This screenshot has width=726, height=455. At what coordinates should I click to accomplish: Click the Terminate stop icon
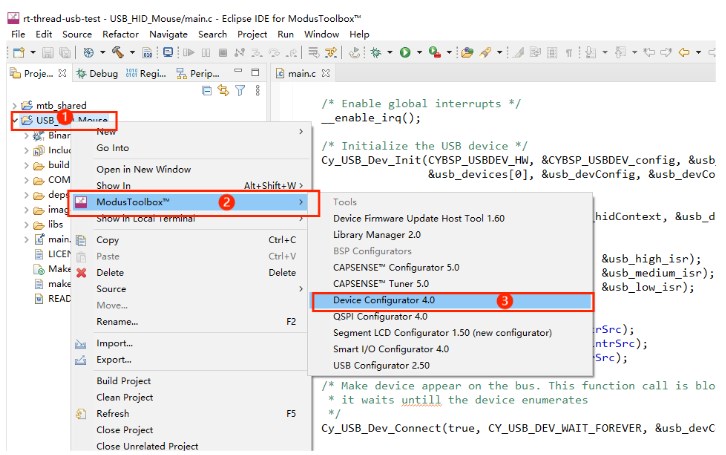click(223, 52)
